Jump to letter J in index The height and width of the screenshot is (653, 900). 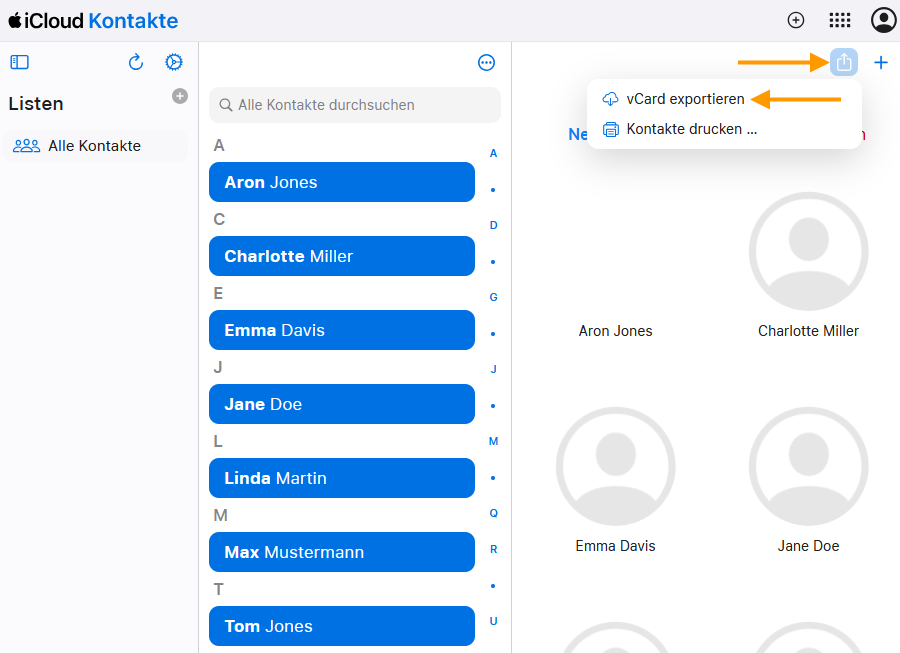[493, 369]
